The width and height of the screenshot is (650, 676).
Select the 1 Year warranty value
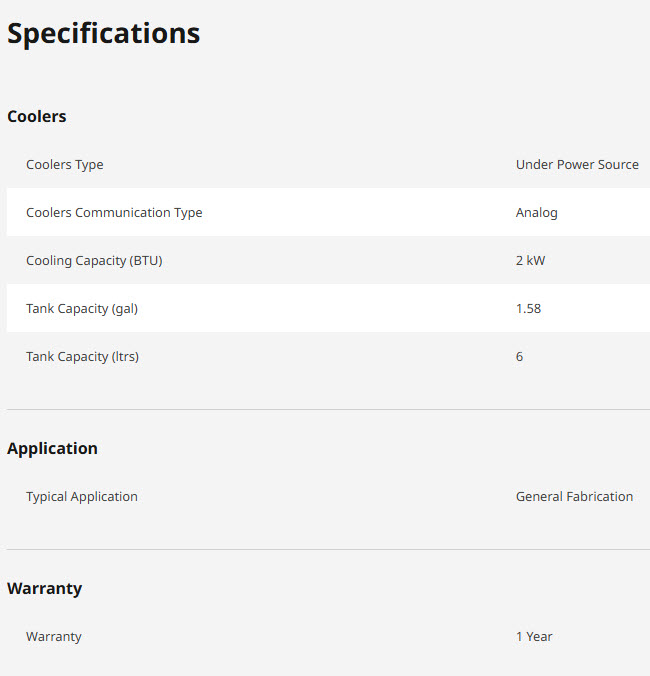(x=534, y=636)
